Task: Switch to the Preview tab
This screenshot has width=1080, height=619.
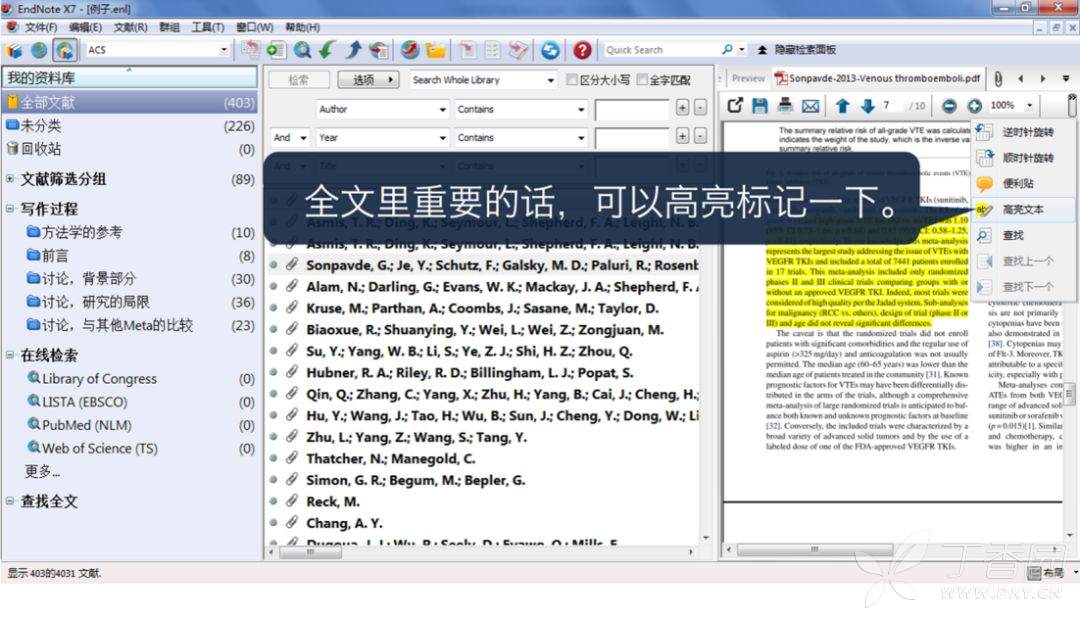Action: (x=748, y=78)
